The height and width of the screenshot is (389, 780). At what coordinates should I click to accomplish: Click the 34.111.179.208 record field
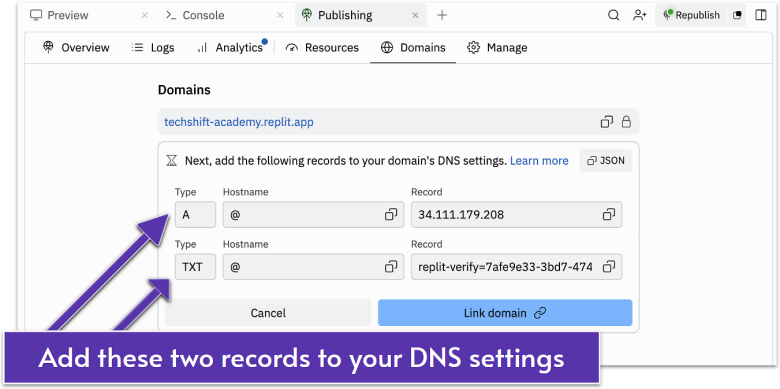(516, 214)
